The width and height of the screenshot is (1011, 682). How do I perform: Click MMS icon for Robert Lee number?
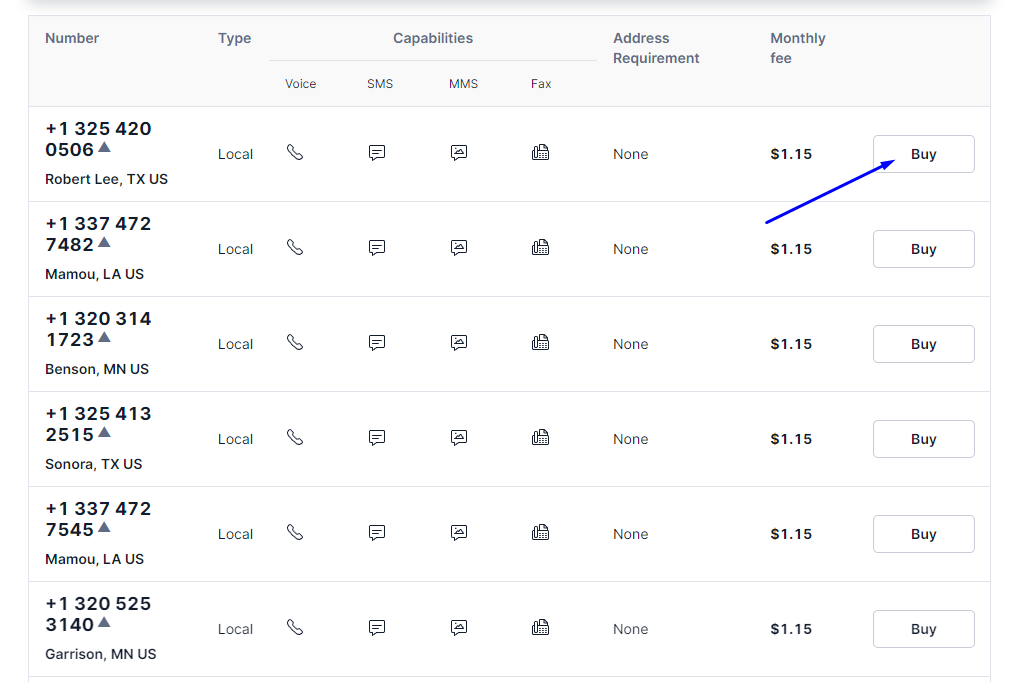click(459, 153)
